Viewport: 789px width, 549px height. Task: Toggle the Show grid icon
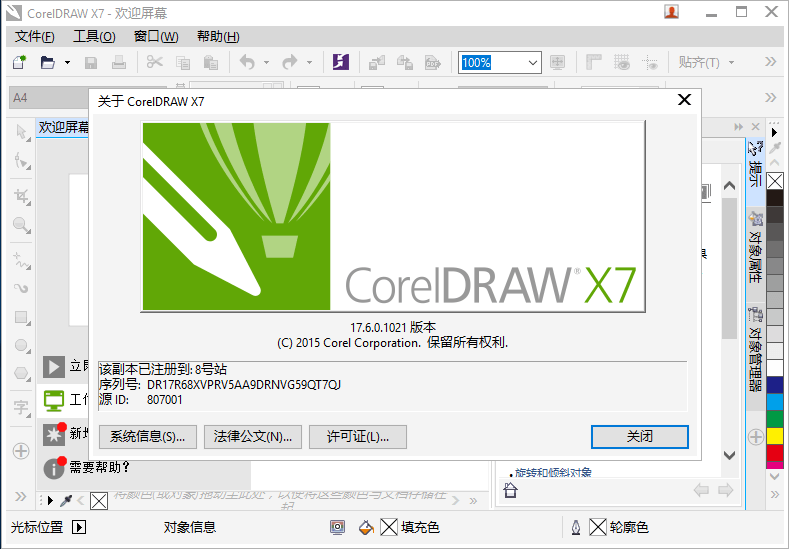[622, 62]
